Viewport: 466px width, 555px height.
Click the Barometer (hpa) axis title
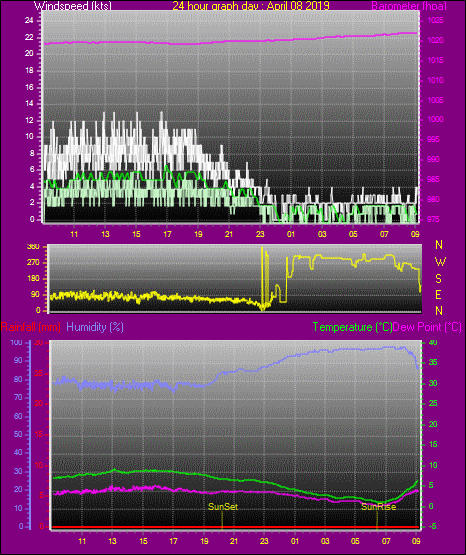pyautogui.click(x=409, y=6)
